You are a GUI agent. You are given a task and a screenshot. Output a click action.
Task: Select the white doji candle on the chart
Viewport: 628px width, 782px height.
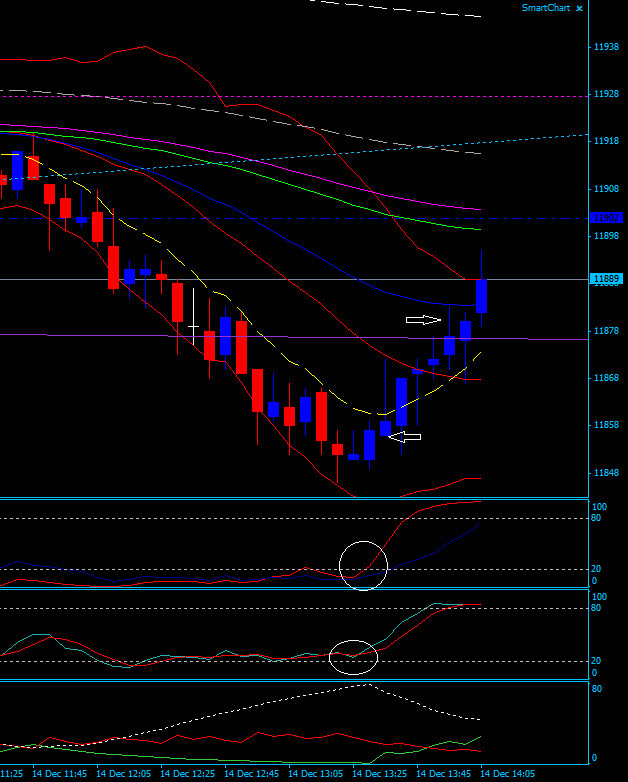click(193, 325)
